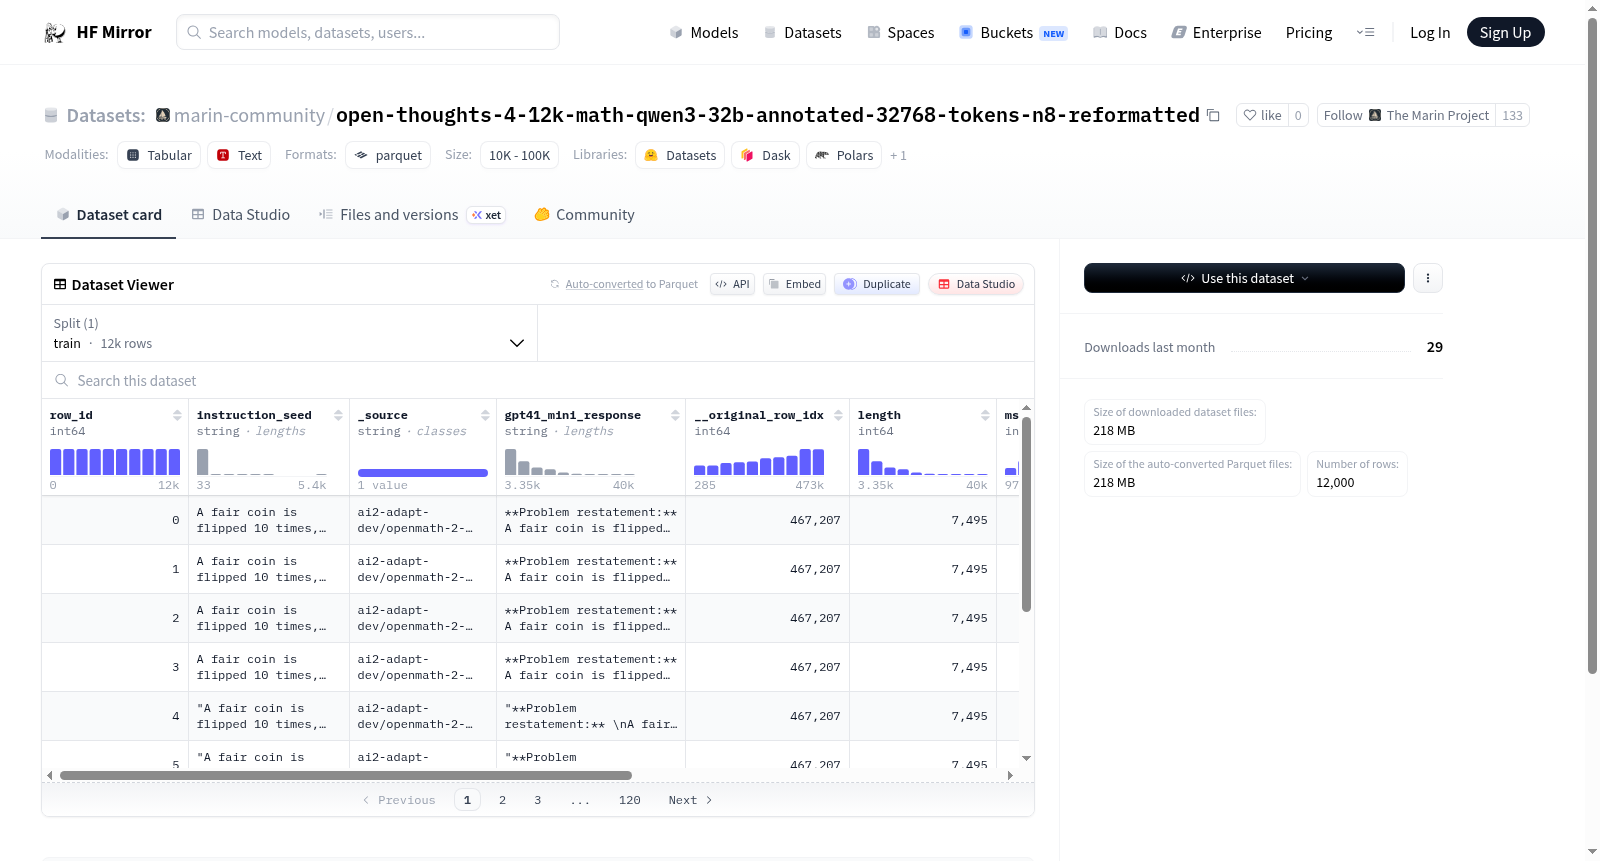Sort the __original_row_idx column
Screen dimensions: 1600x861
pos(838,415)
